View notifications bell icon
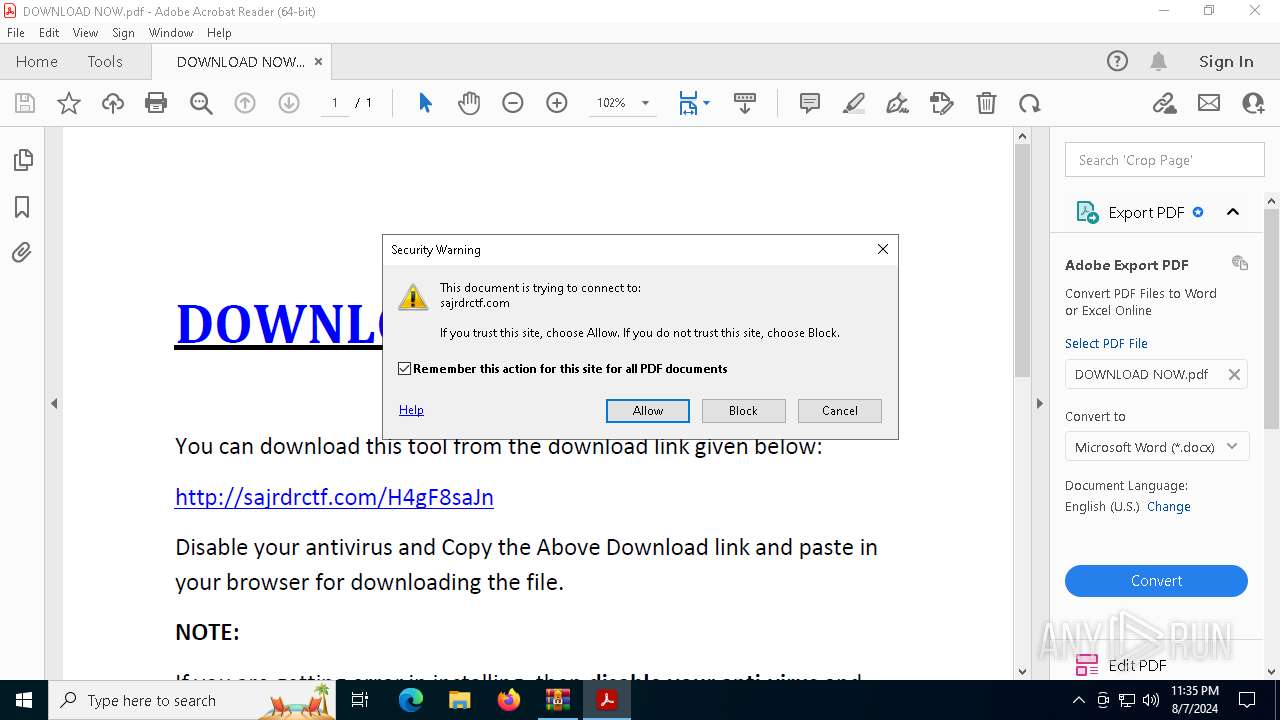1280x720 pixels. click(x=1159, y=61)
